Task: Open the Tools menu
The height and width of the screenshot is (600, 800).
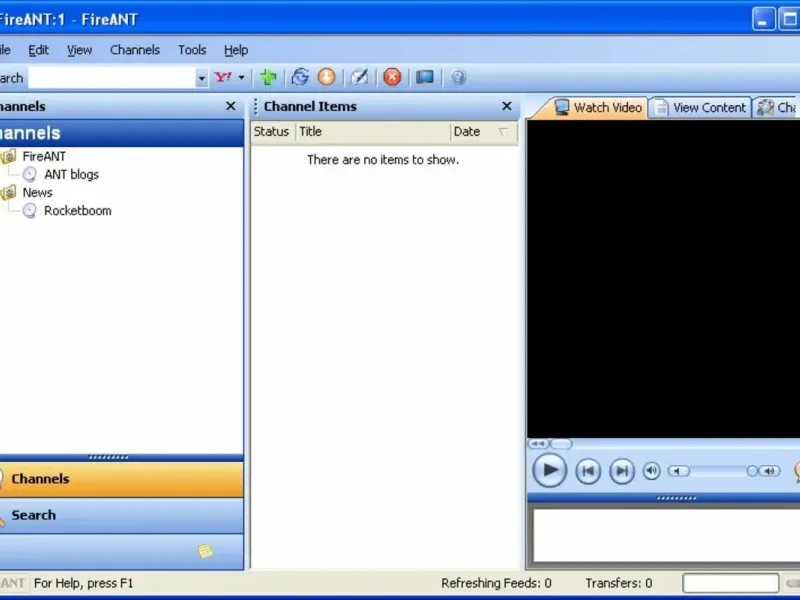Action: pos(192,50)
